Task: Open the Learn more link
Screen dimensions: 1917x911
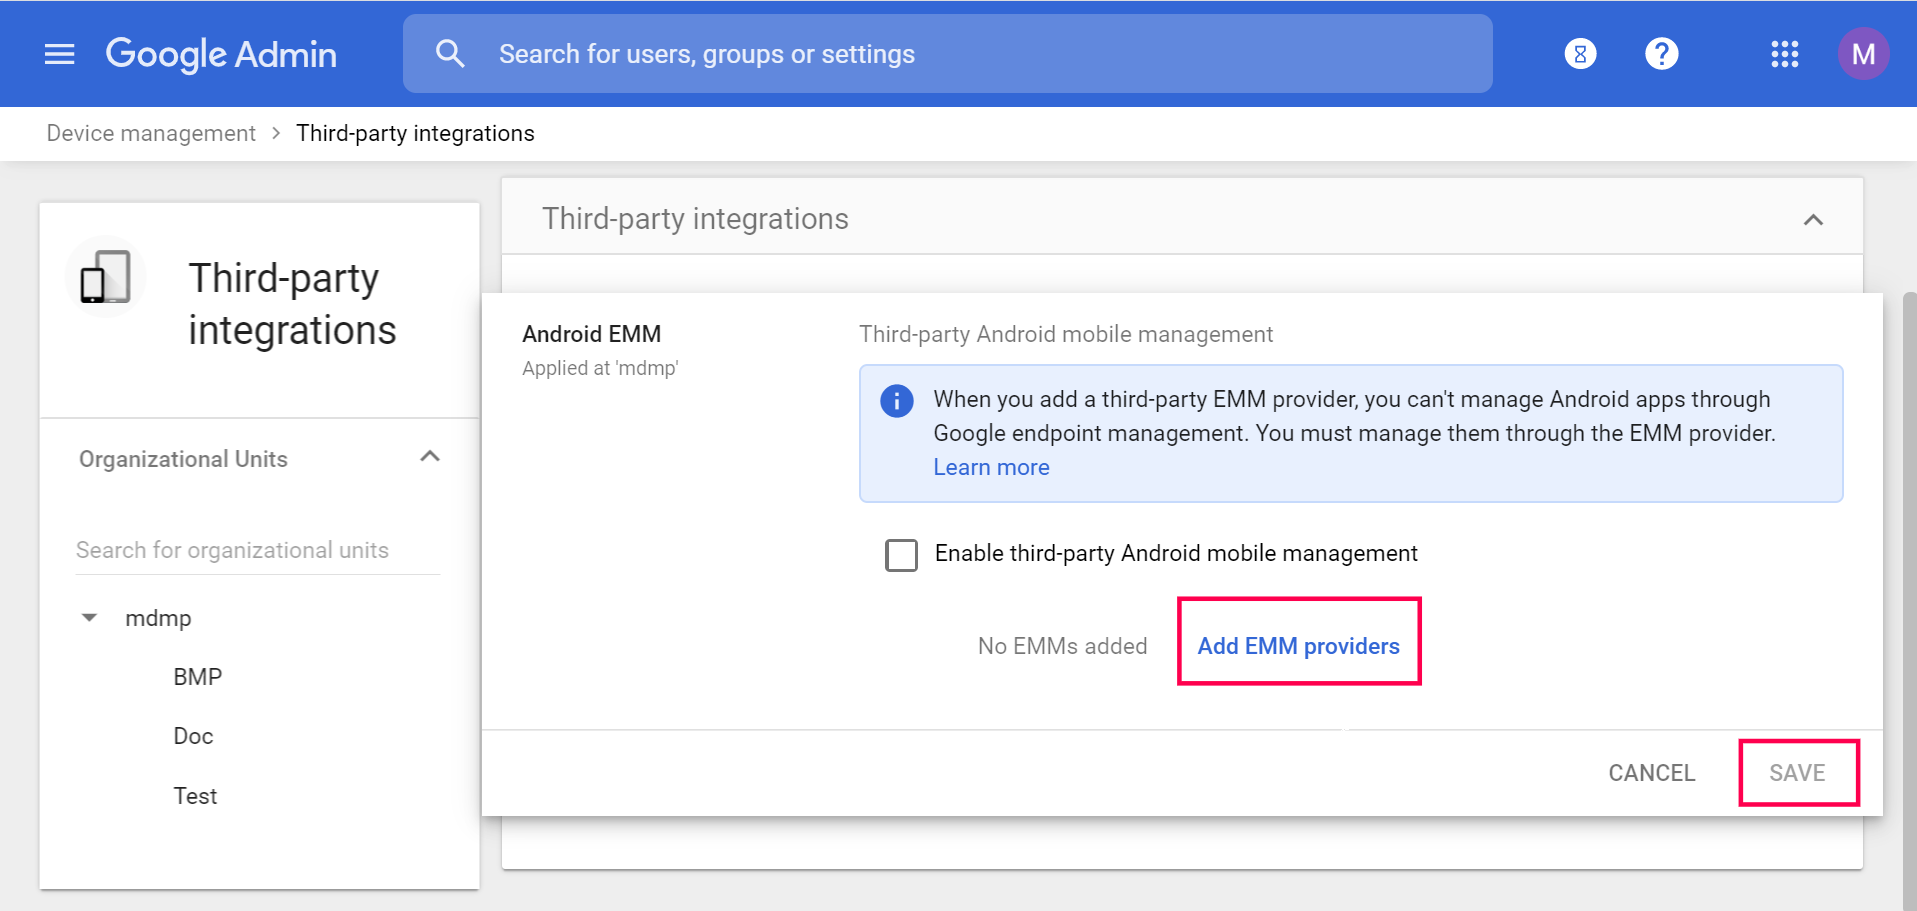Action: tap(991, 467)
